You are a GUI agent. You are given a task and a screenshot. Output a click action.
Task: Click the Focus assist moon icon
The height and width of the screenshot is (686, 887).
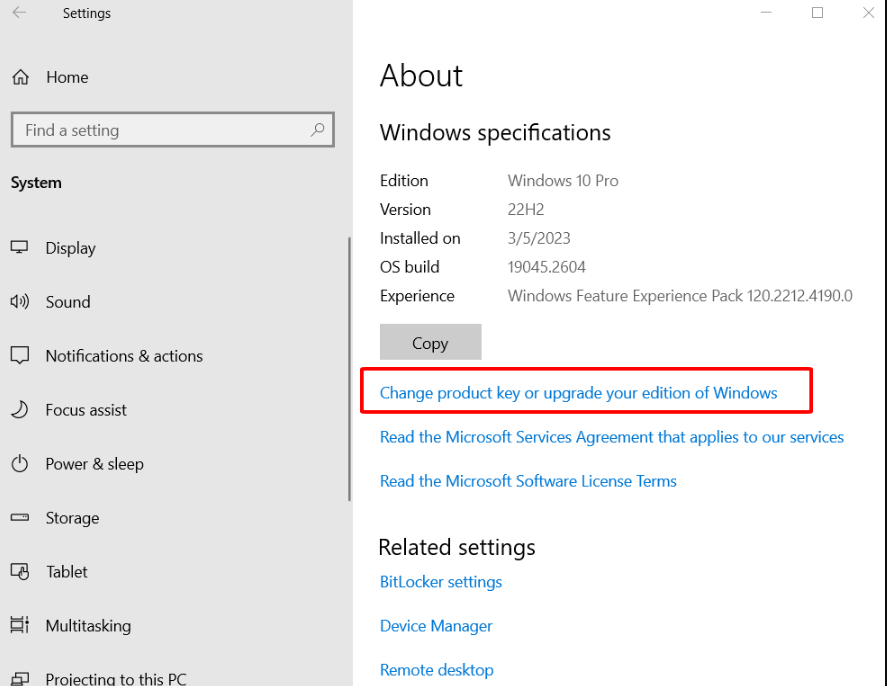click(20, 410)
